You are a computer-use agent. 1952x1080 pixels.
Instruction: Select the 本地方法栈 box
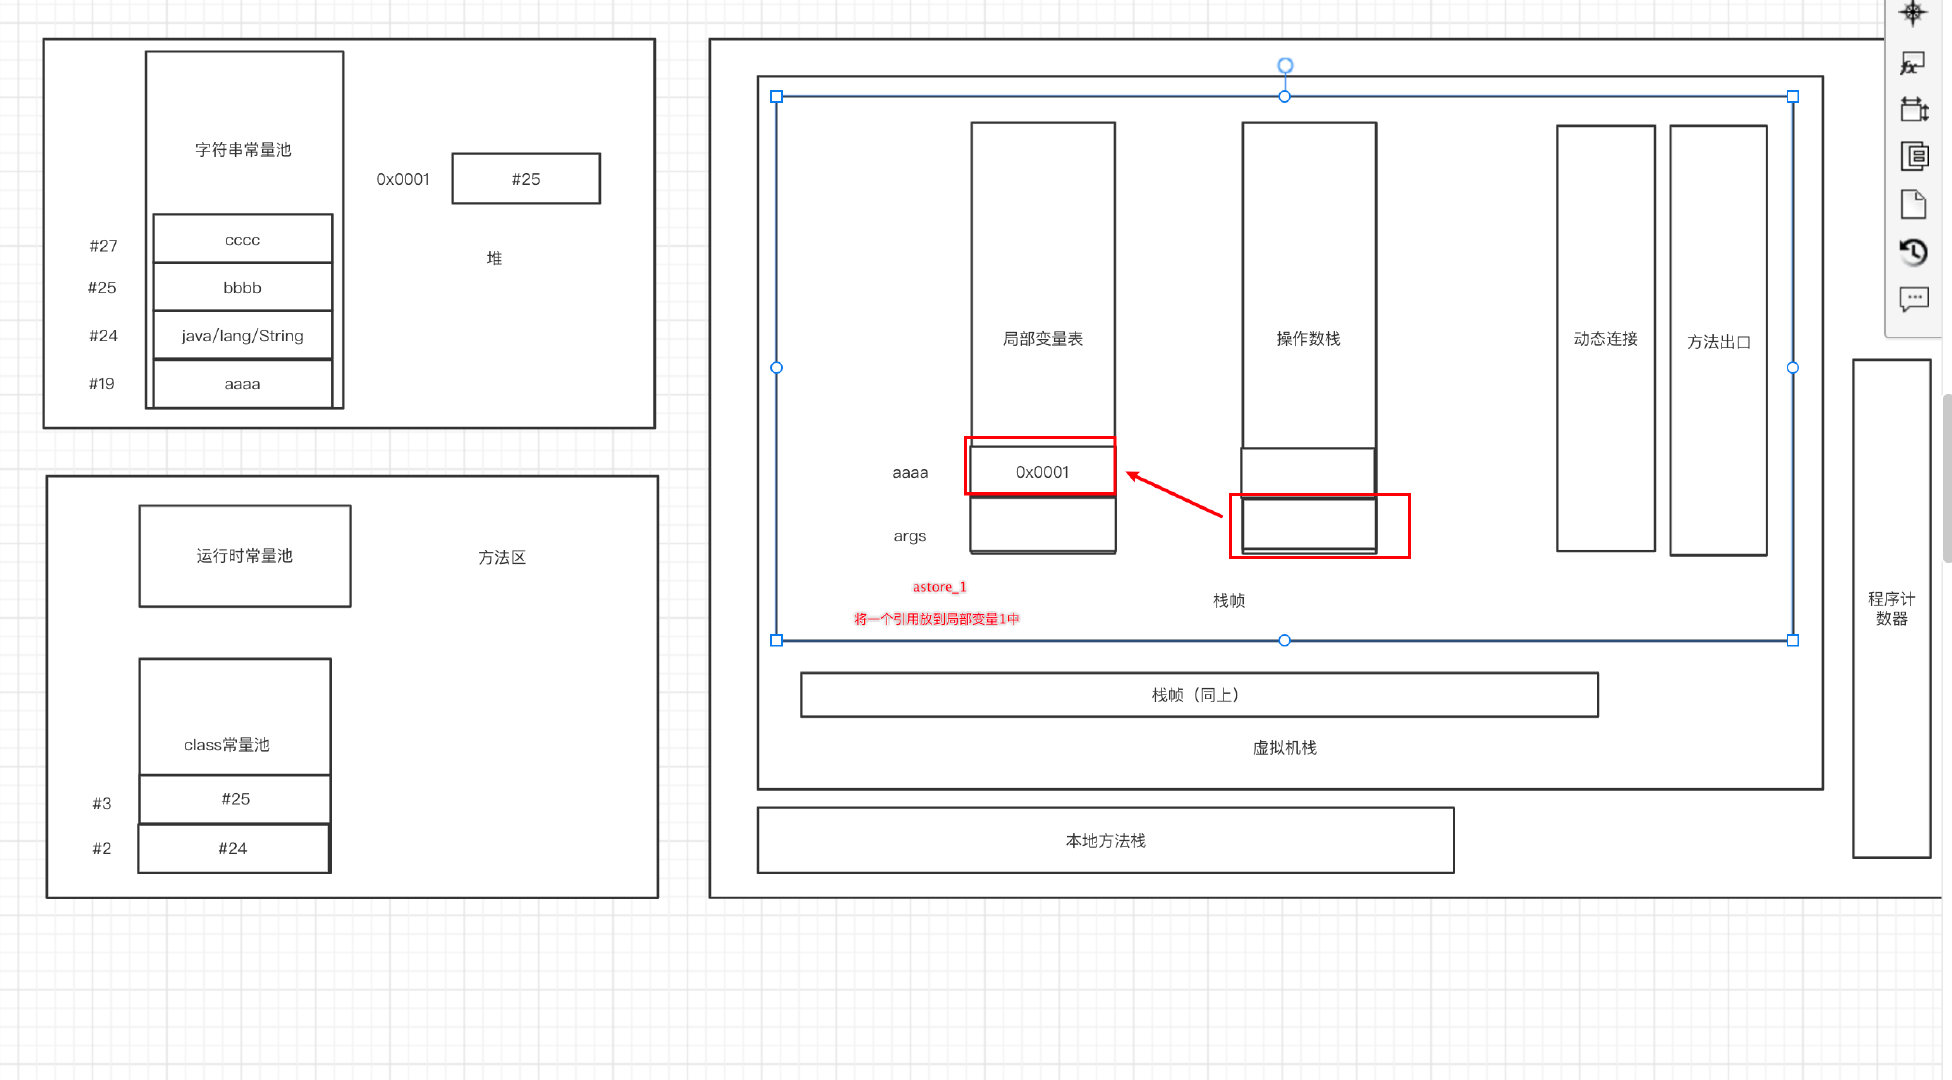pyautogui.click(x=1106, y=841)
